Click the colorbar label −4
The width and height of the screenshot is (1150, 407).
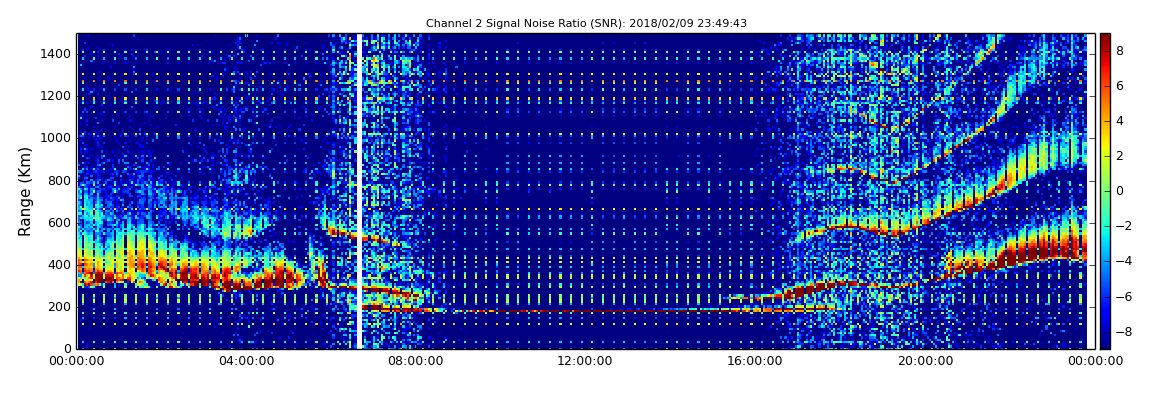[x=1123, y=261]
